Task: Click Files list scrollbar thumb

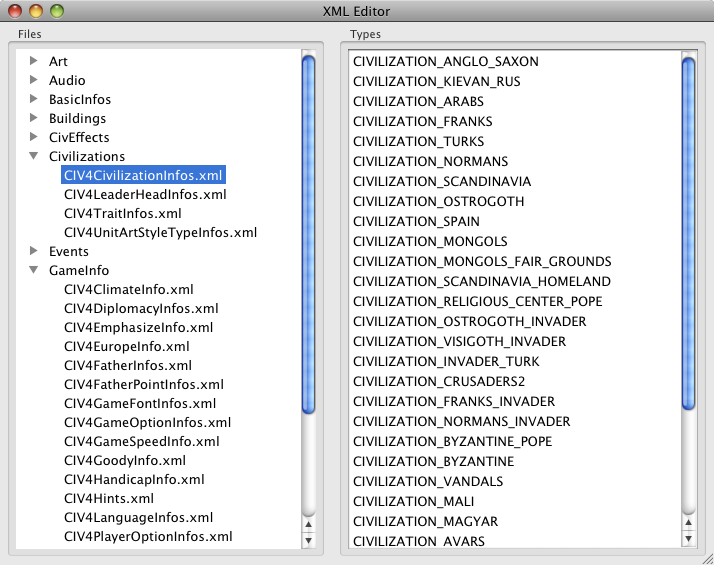Action: point(308,234)
